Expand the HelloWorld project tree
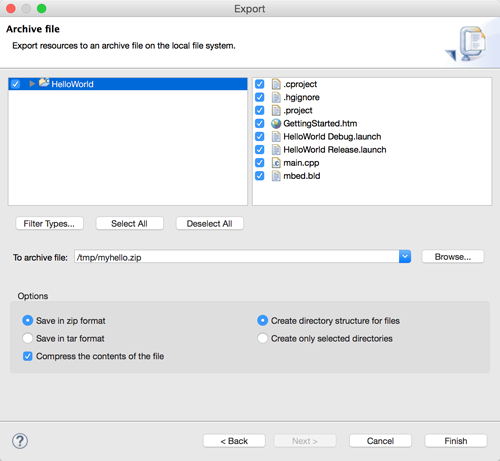The image size is (500, 461). click(32, 84)
